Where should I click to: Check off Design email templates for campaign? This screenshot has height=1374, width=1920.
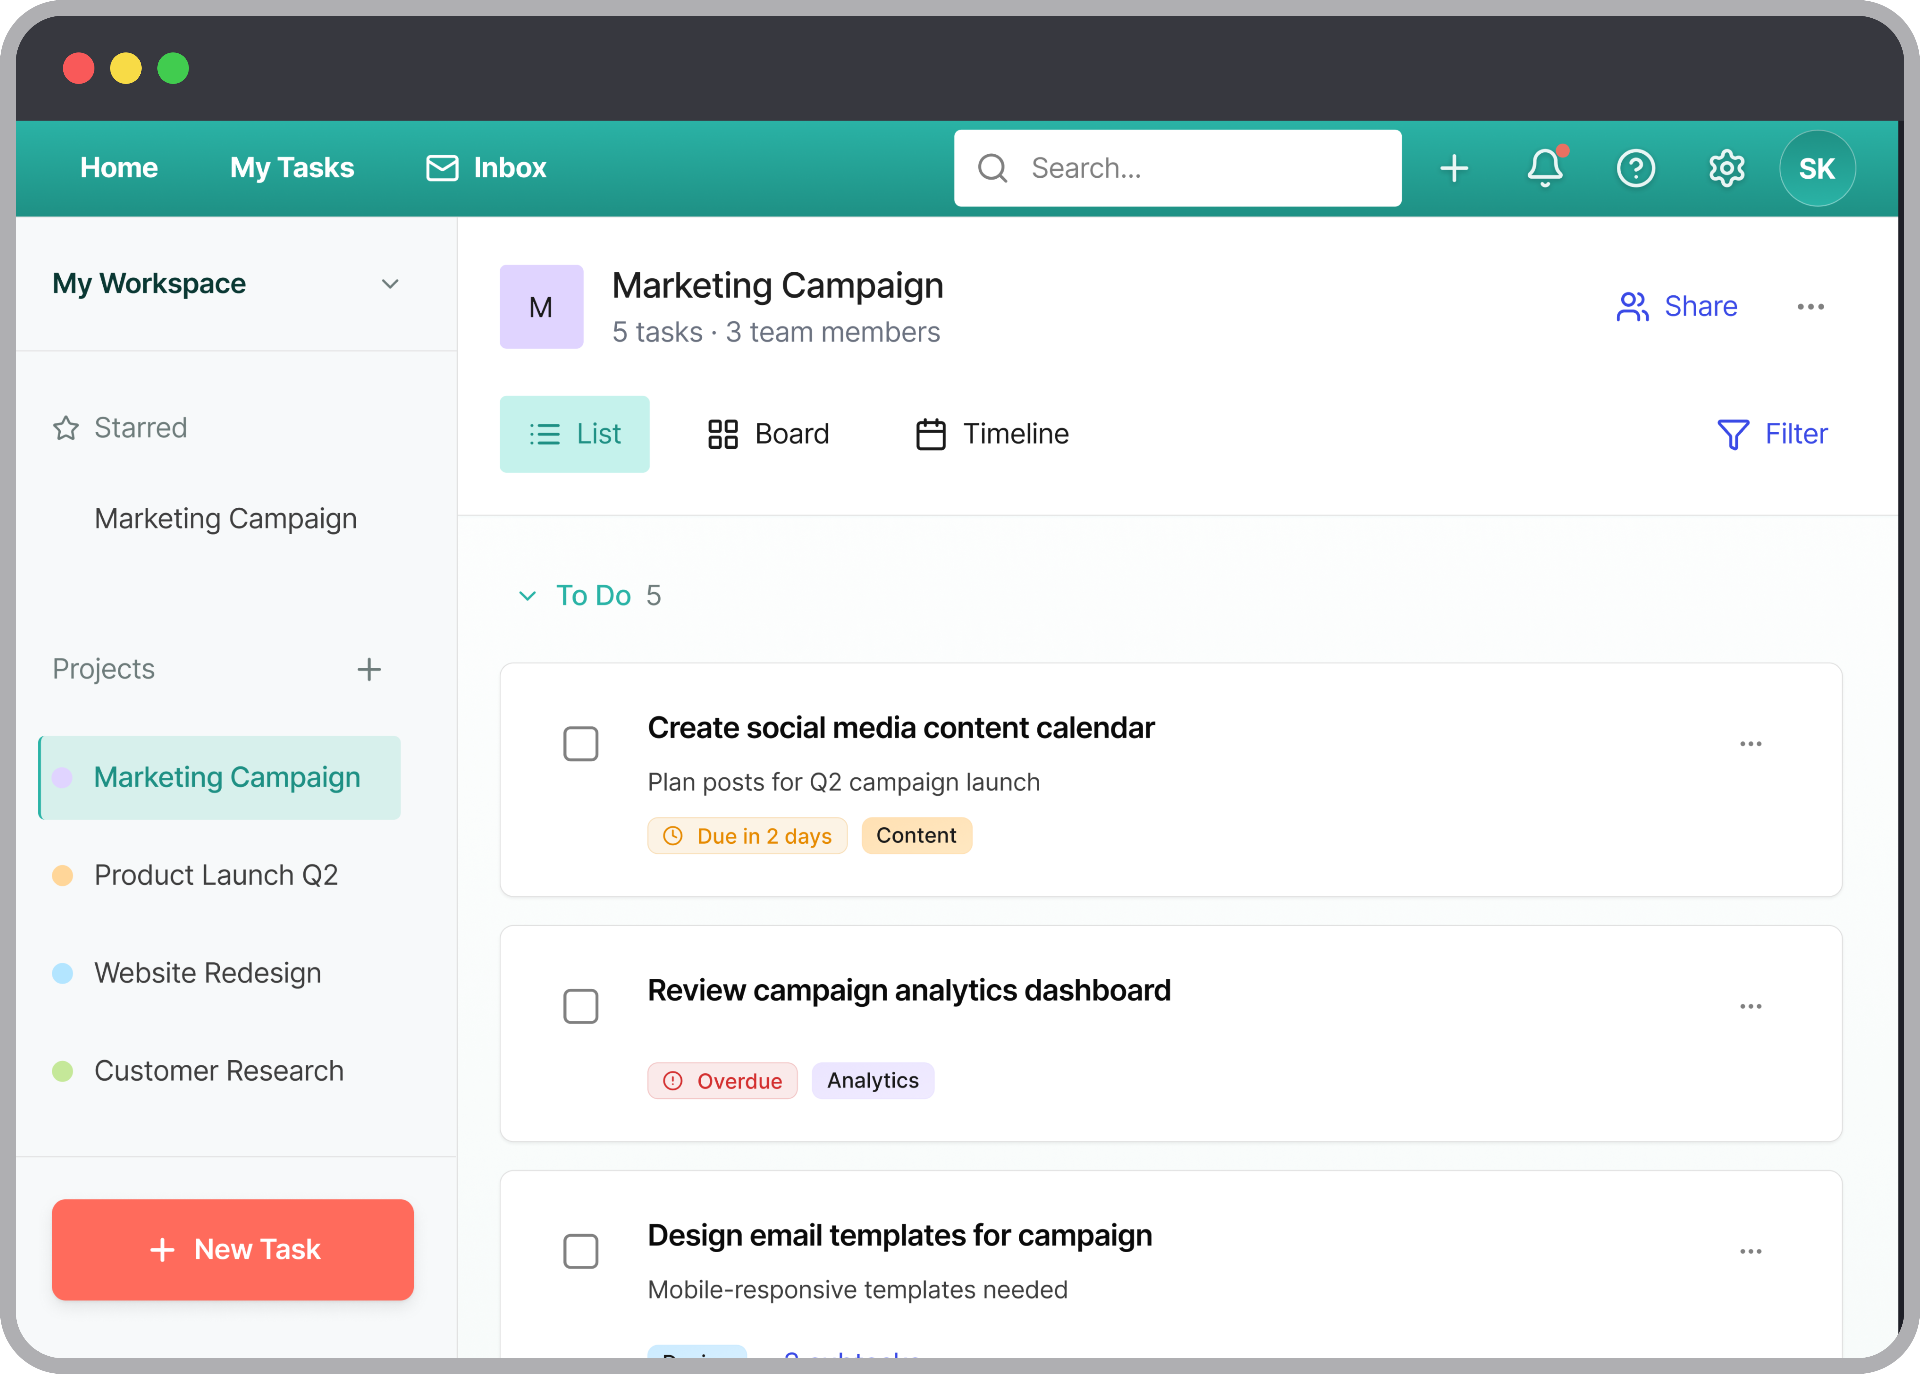[581, 1251]
